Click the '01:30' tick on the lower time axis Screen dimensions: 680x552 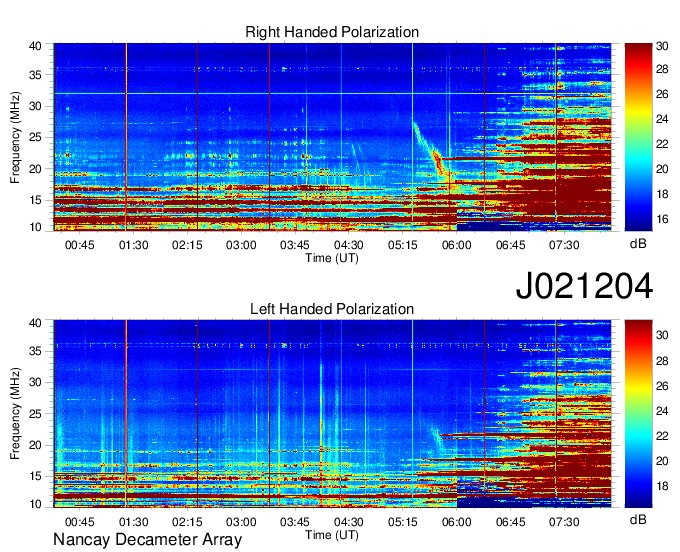[x=134, y=522]
